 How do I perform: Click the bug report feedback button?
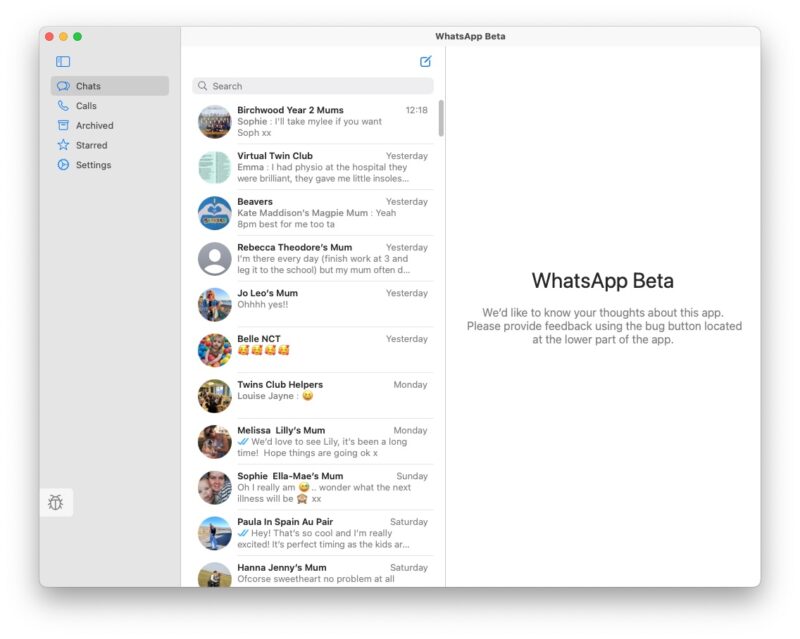tap(56, 502)
